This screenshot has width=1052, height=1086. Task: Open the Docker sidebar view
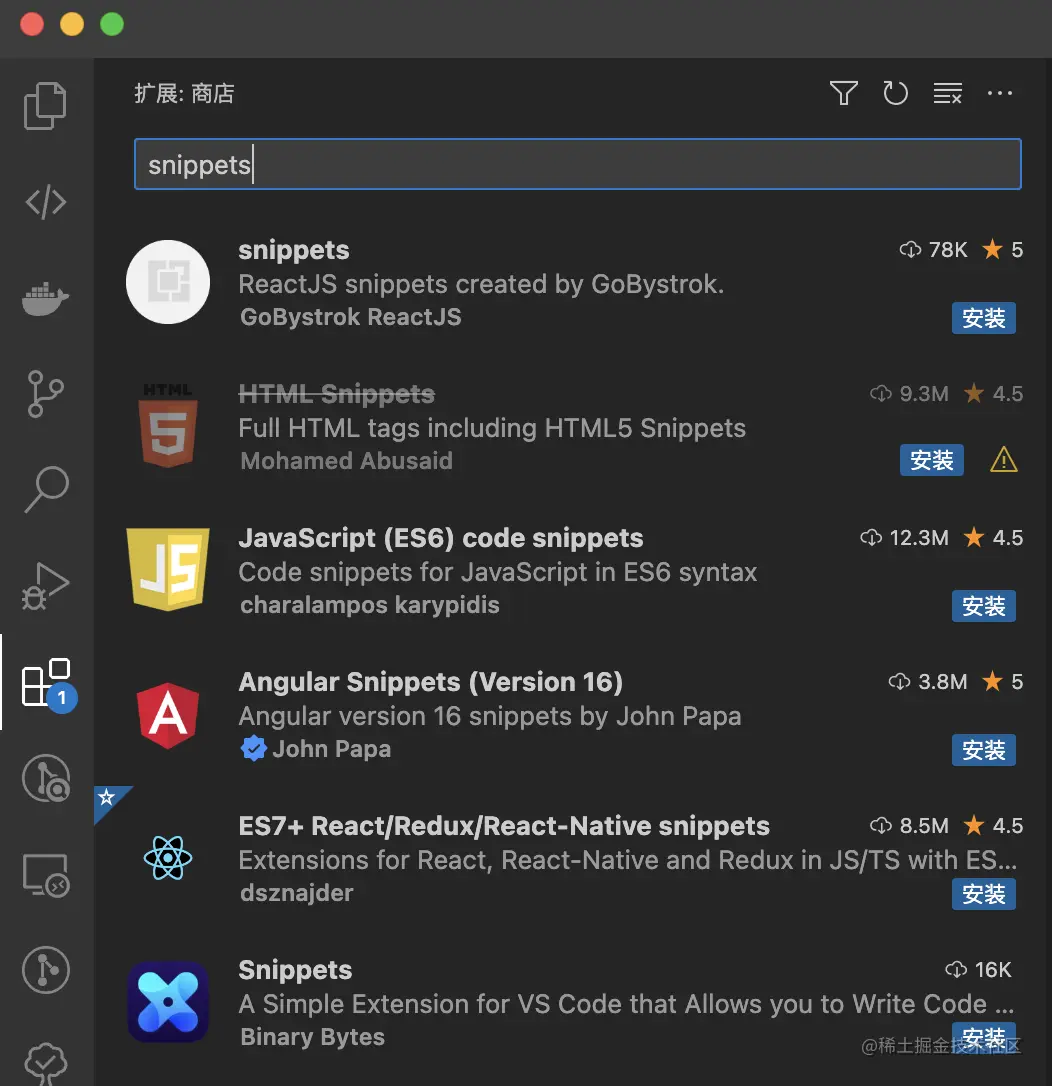pyautogui.click(x=46, y=299)
